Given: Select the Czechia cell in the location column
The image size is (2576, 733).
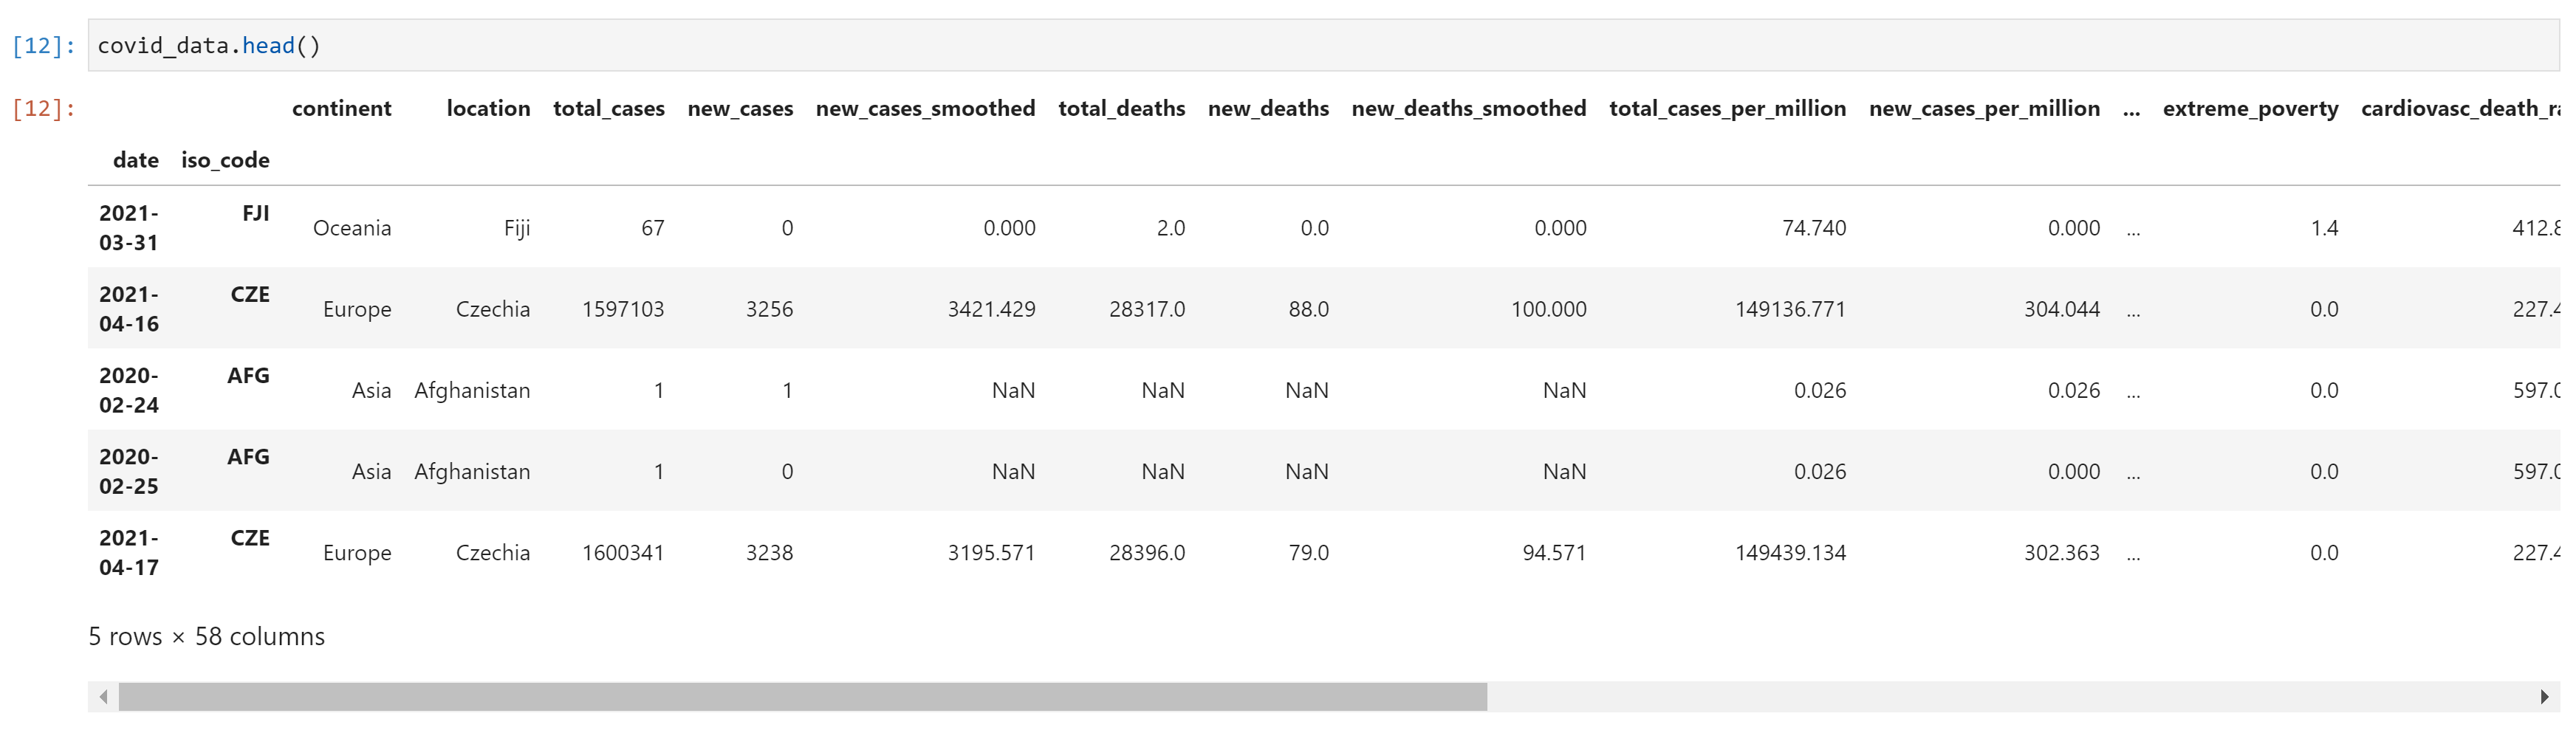Looking at the screenshot, I should tap(494, 308).
